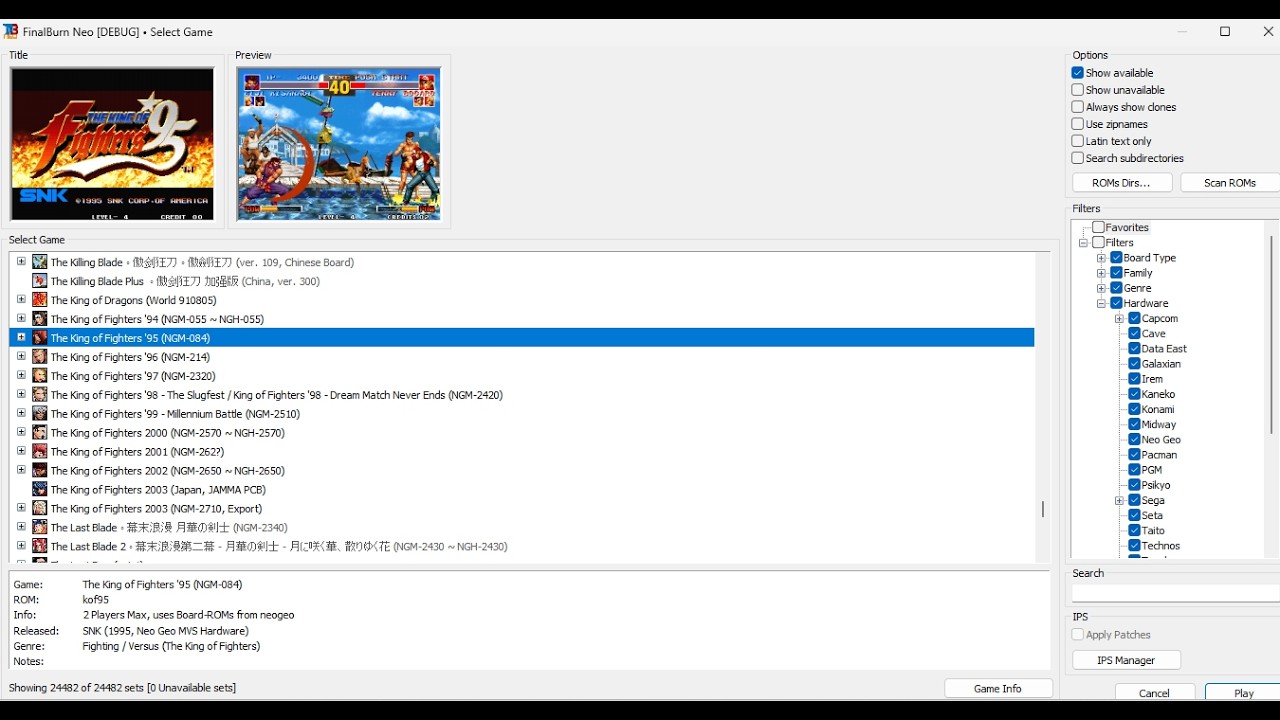Click the KOF '95 title screen thumbnail

pyautogui.click(x=112, y=144)
